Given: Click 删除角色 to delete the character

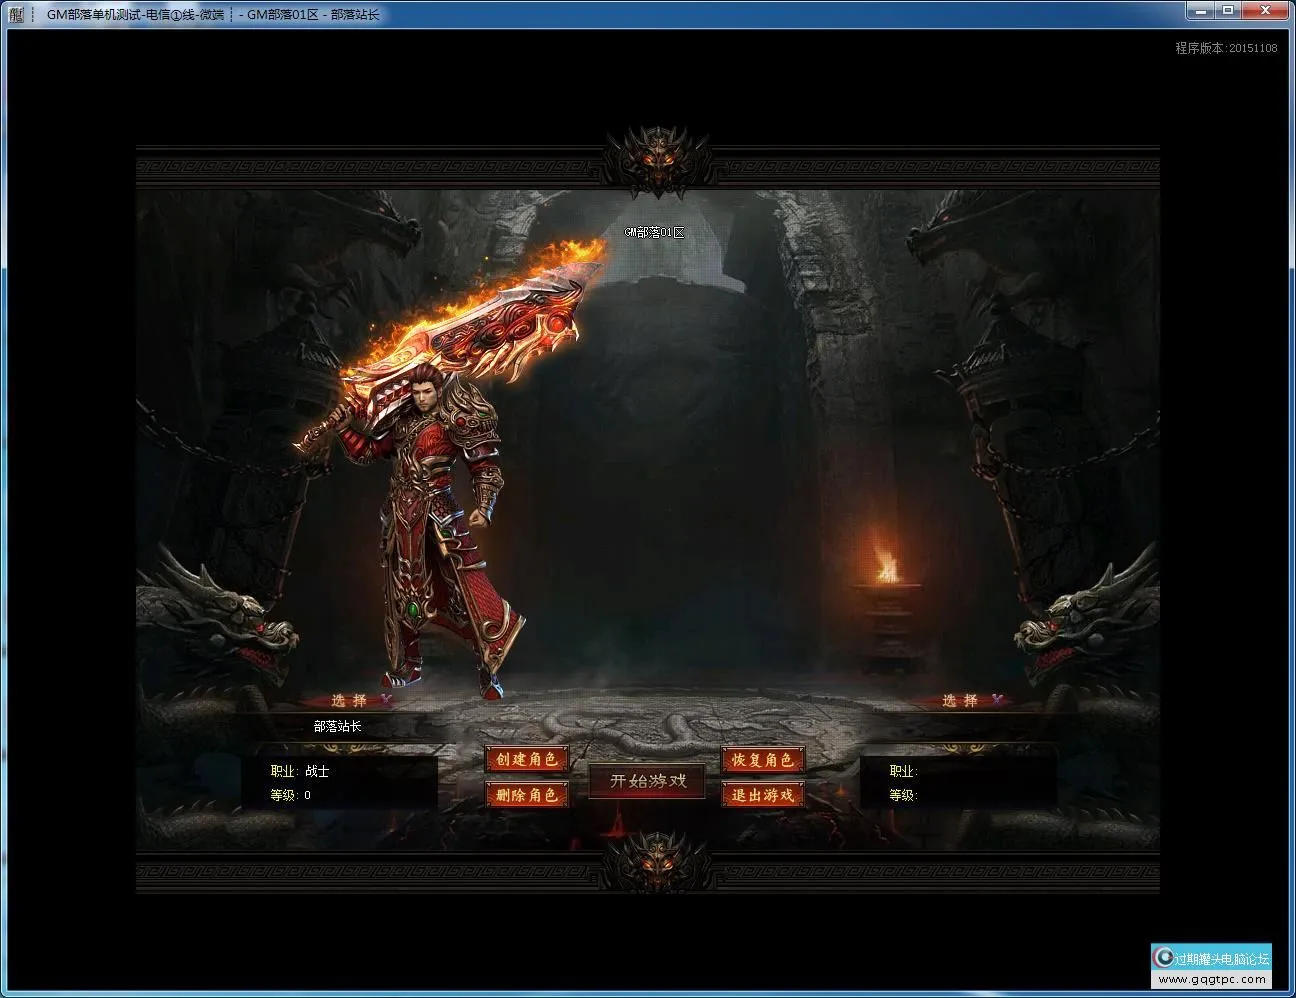Looking at the screenshot, I should (x=527, y=795).
